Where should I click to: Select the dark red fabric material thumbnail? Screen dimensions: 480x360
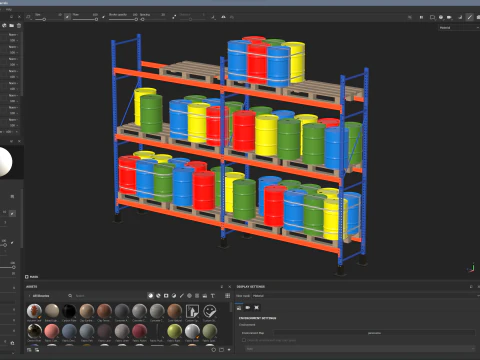tap(139, 331)
